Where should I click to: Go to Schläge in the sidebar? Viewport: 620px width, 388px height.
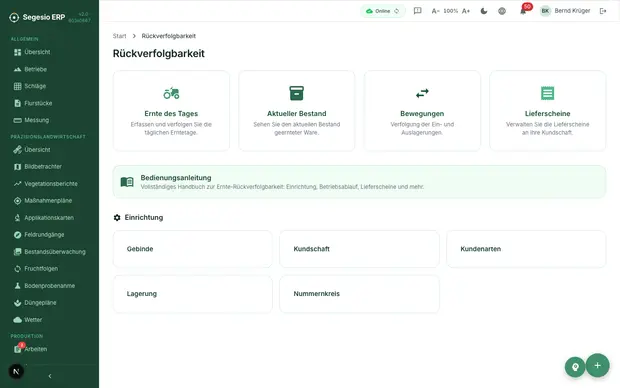[x=30, y=86]
